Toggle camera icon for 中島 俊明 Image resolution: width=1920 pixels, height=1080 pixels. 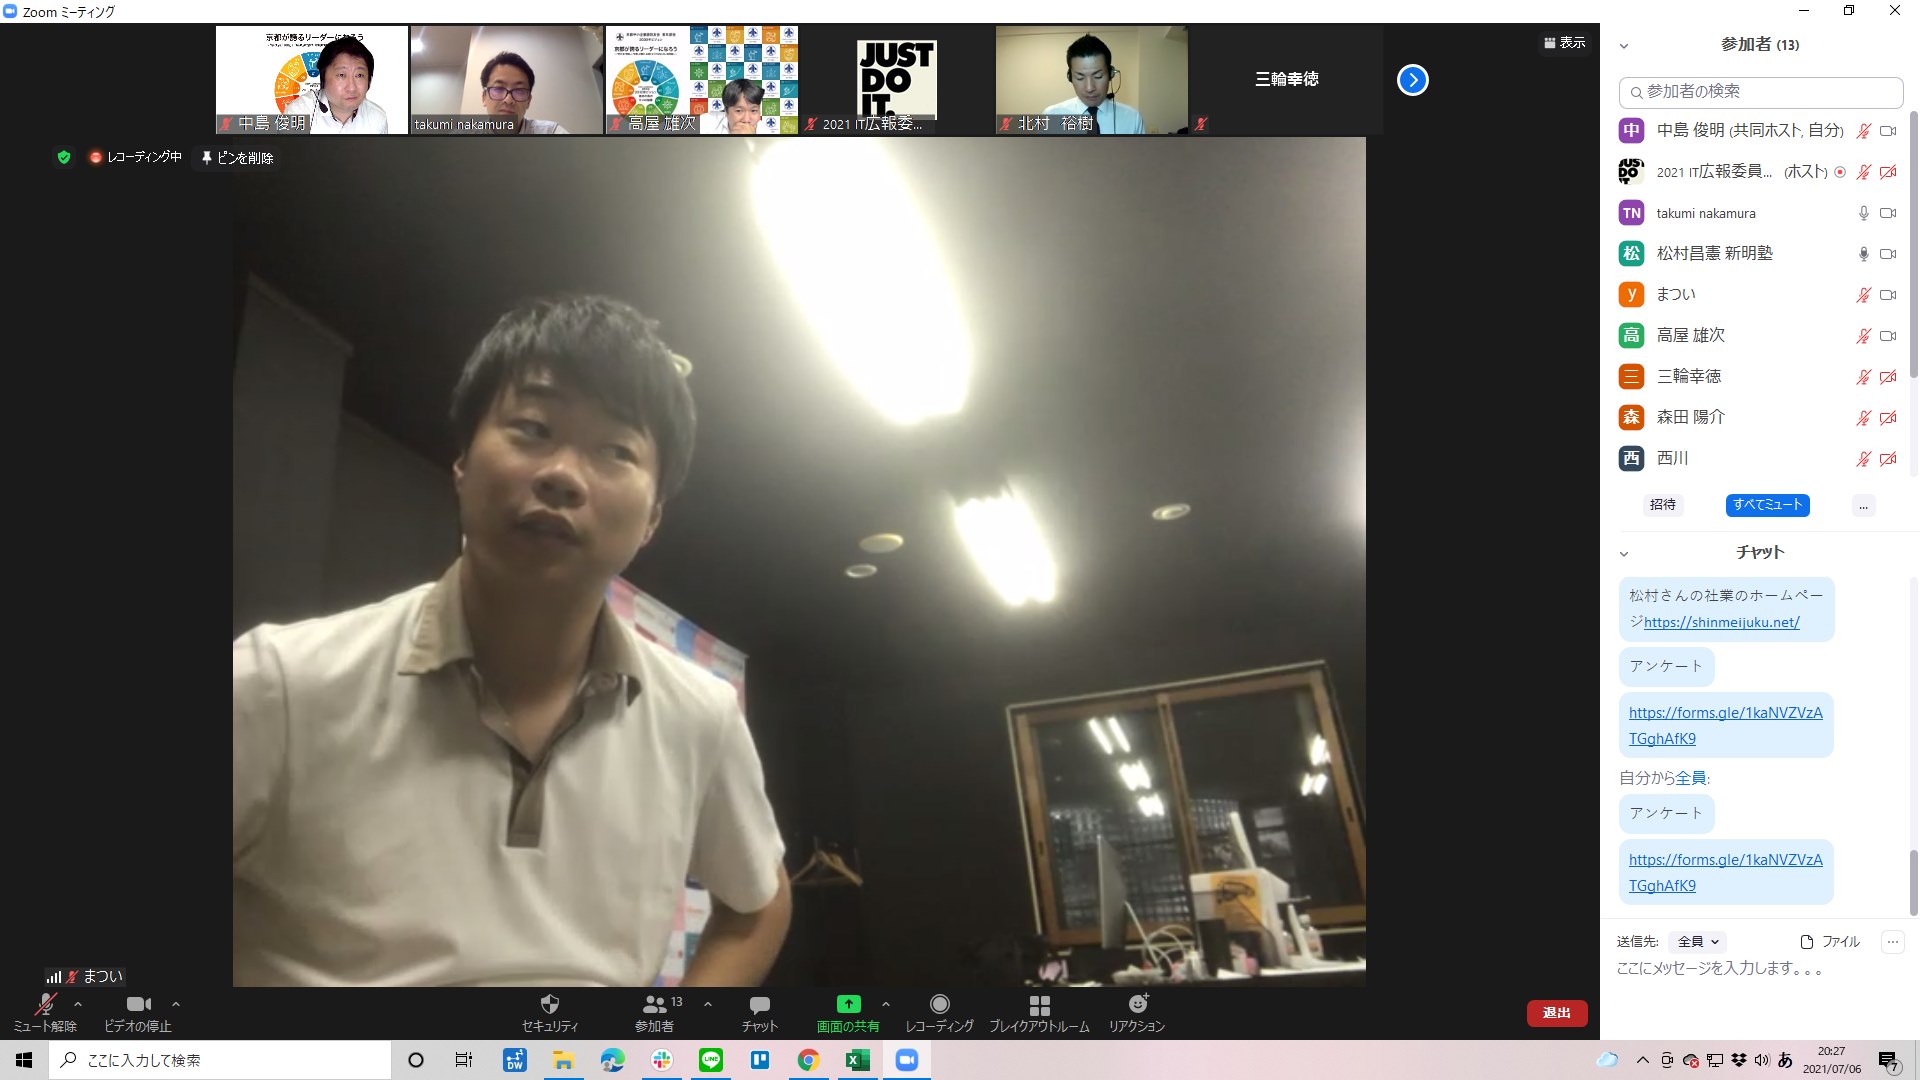(x=1888, y=131)
